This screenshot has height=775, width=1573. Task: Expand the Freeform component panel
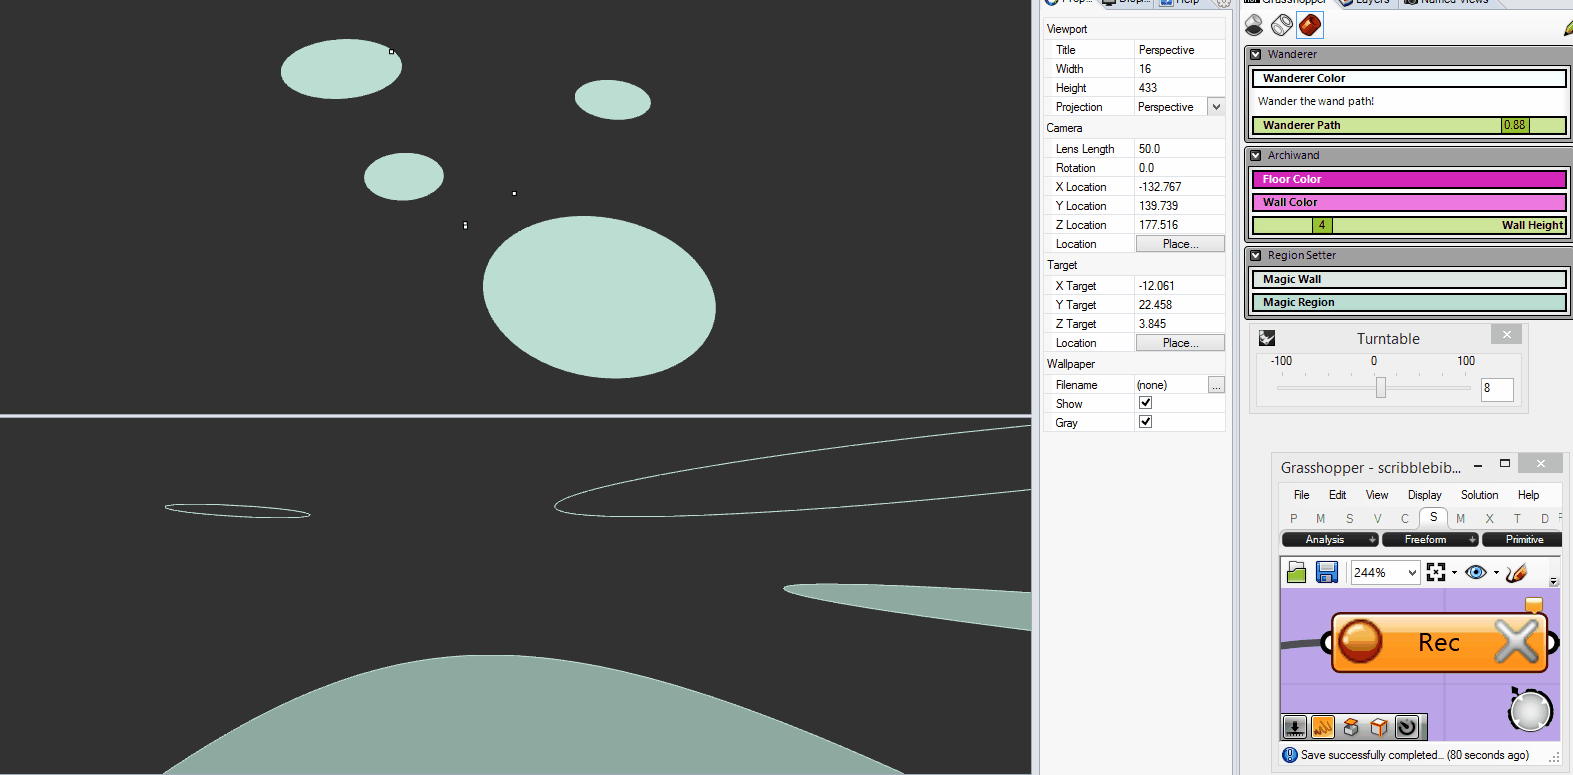tap(1430, 539)
